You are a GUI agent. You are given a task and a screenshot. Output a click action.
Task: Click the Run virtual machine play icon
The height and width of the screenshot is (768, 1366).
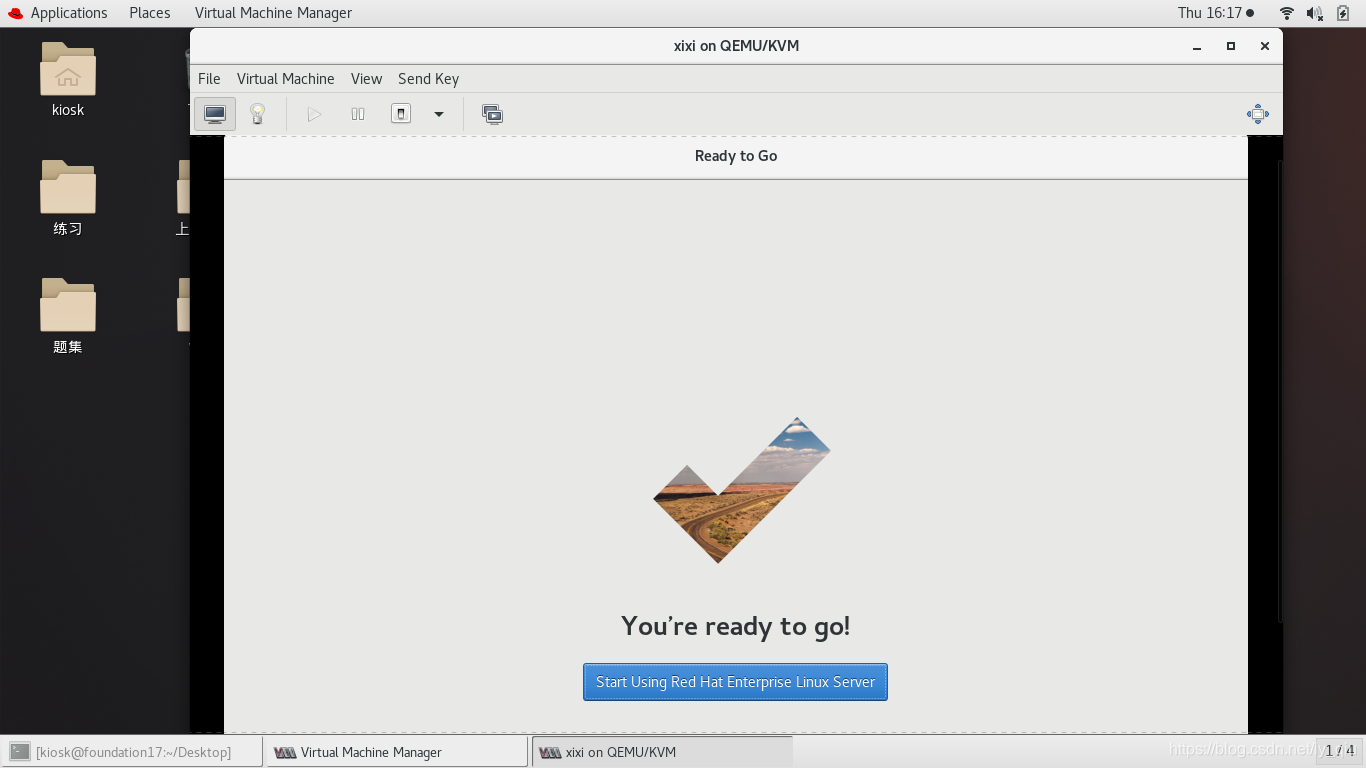pyautogui.click(x=314, y=114)
